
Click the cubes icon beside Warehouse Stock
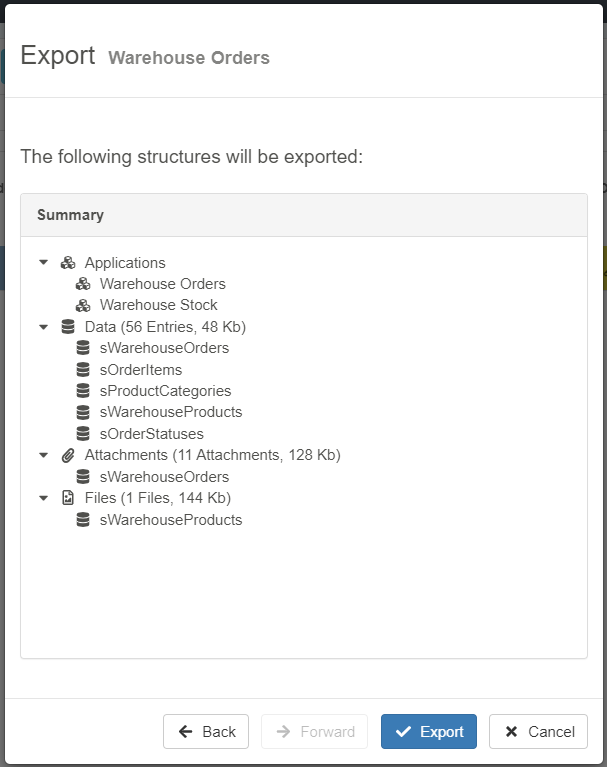83,305
